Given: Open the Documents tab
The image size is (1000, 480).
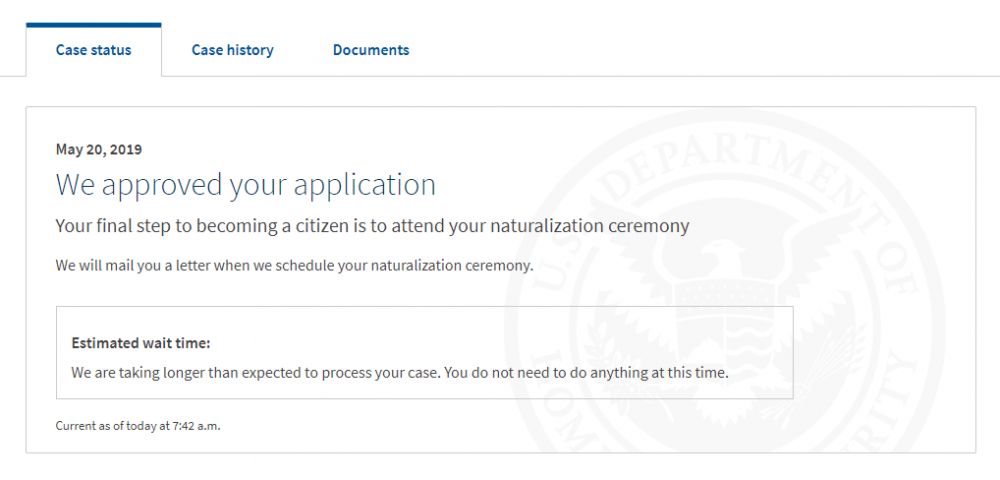Looking at the screenshot, I should (x=371, y=50).
